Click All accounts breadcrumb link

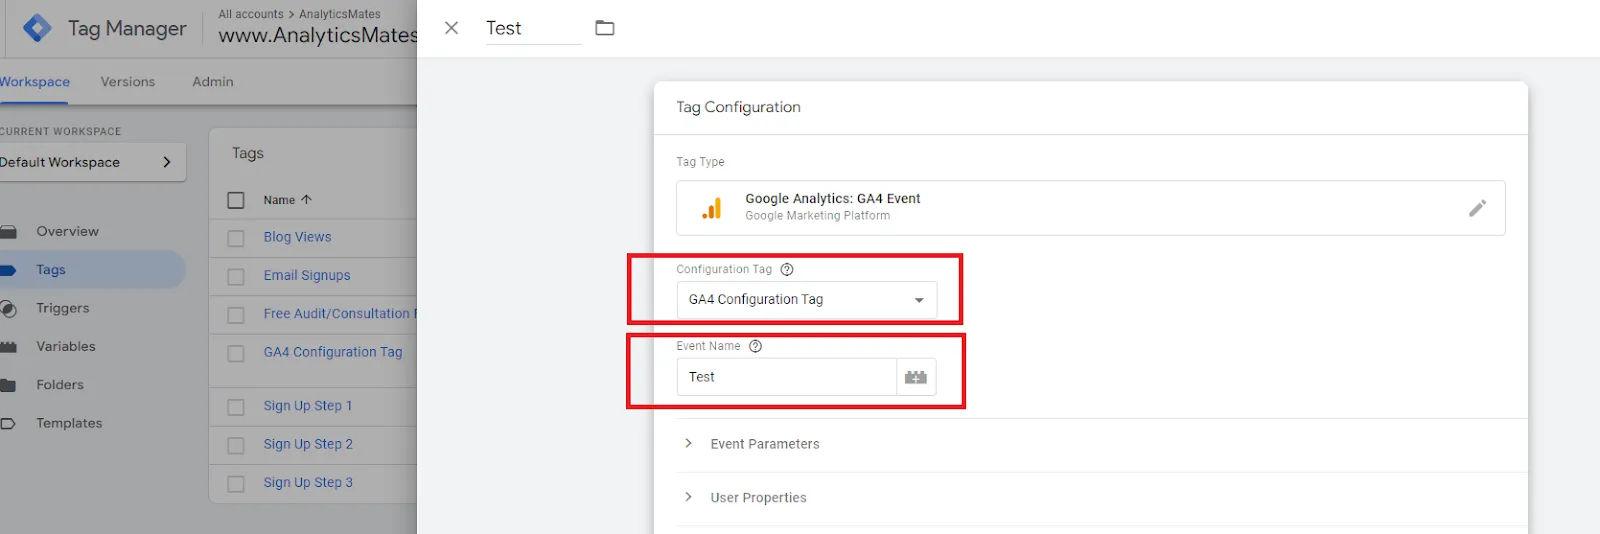pos(251,14)
